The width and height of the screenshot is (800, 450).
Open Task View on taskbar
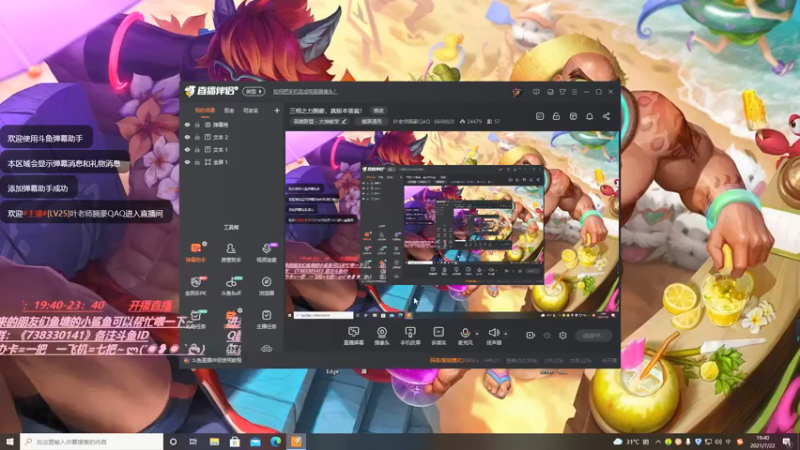(193, 441)
